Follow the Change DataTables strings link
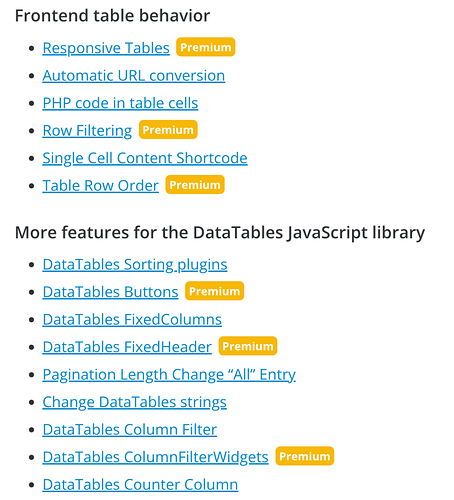This screenshot has width=454, height=500. (x=135, y=402)
